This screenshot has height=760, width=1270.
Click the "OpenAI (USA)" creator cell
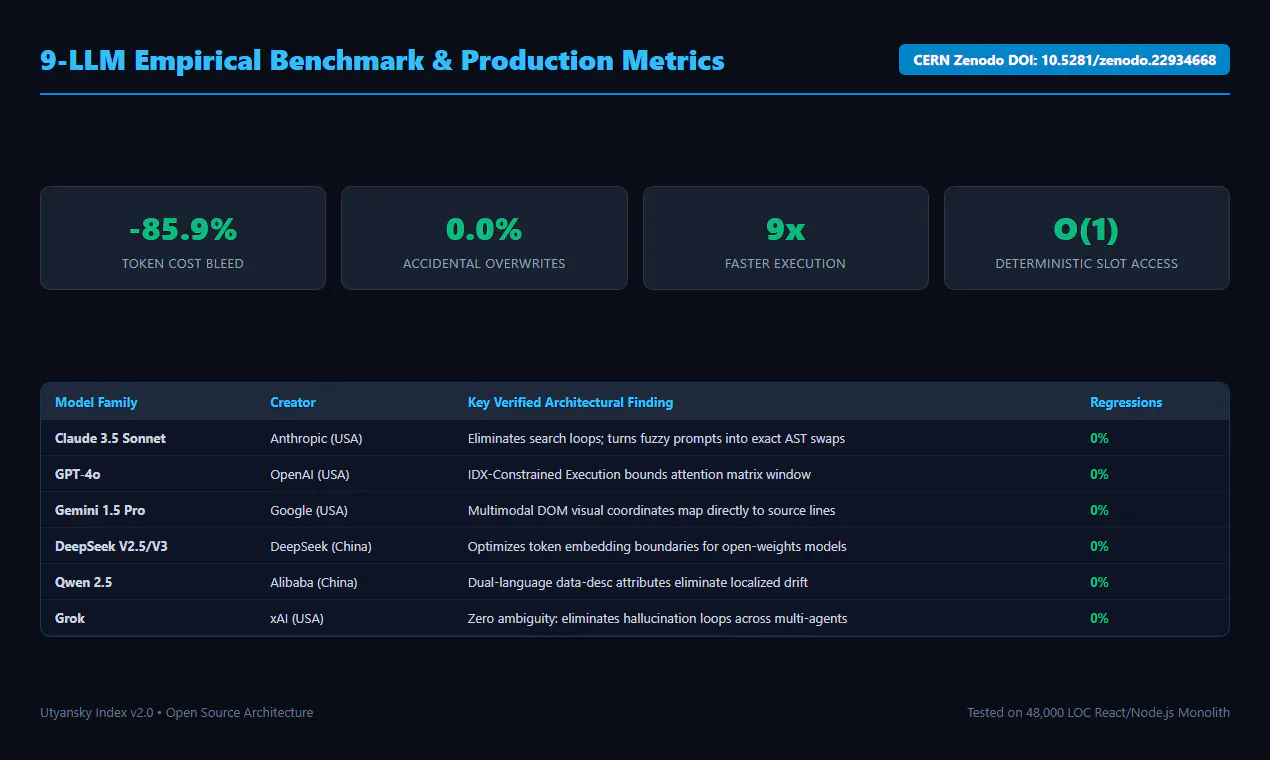pos(310,474)
